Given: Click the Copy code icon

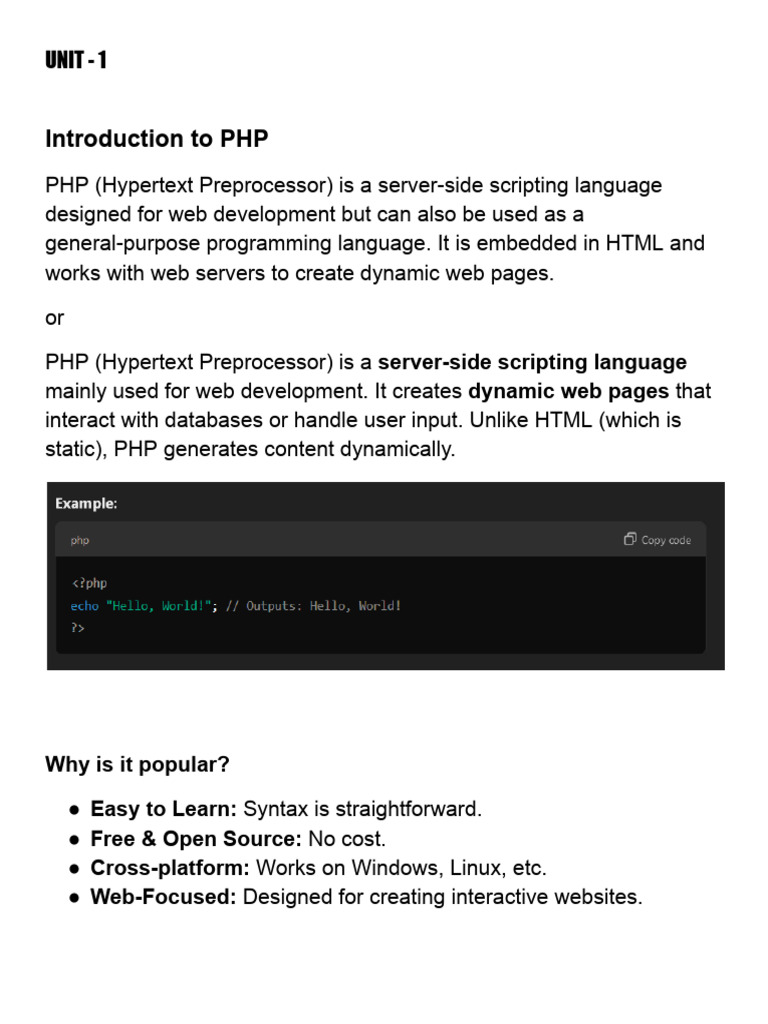Looking at the screenshot, I should (x=630, y=539).
